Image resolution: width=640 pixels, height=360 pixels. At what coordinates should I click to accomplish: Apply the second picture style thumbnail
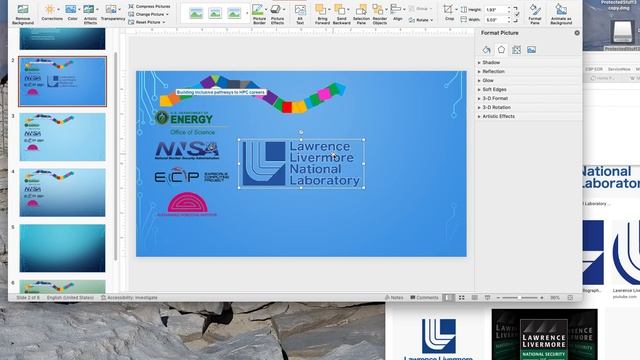point(215,13)
